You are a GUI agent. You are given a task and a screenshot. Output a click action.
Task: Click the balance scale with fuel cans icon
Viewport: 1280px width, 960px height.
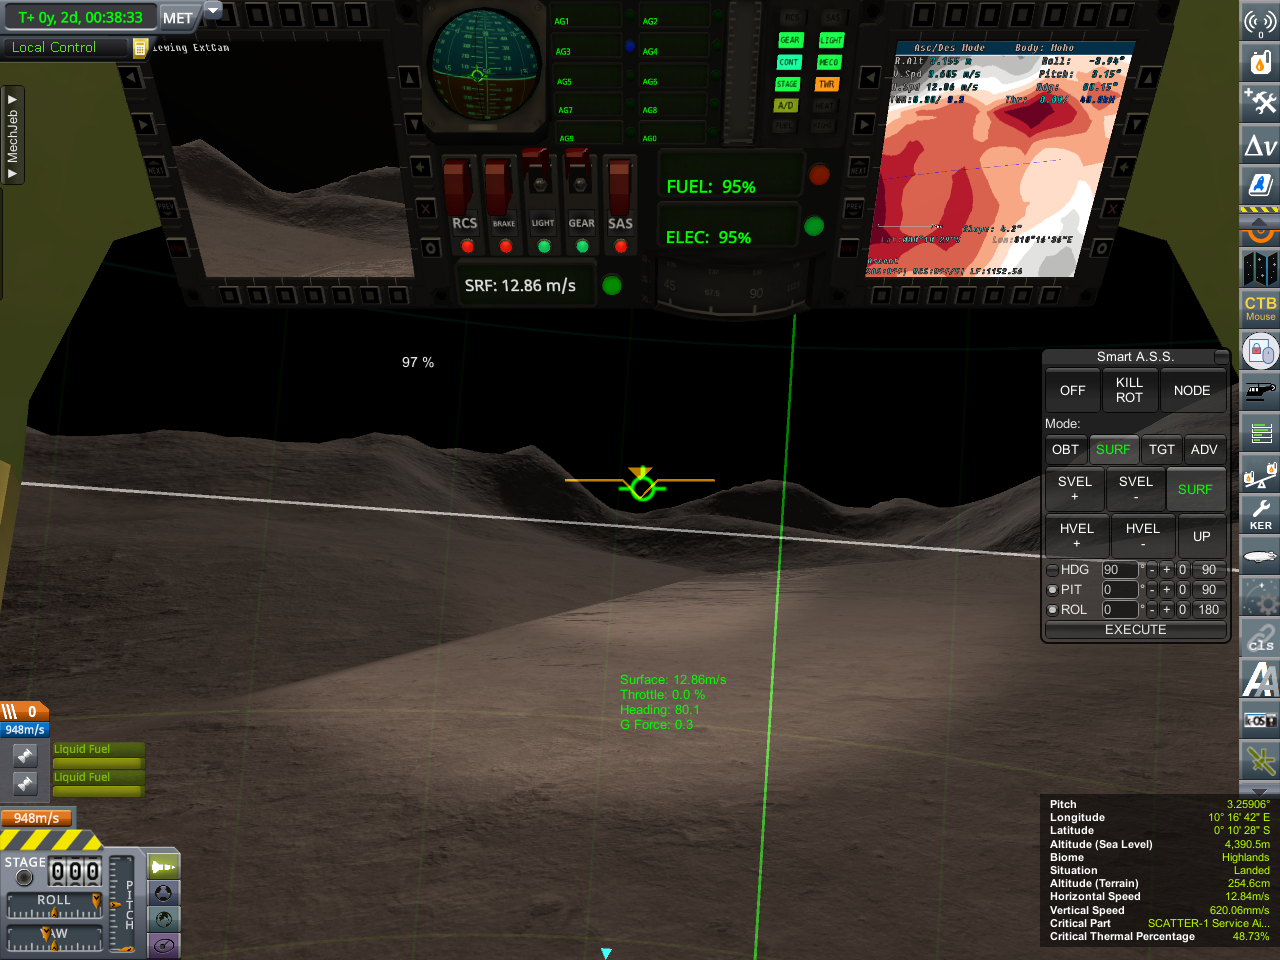(x=1260, y=474)
